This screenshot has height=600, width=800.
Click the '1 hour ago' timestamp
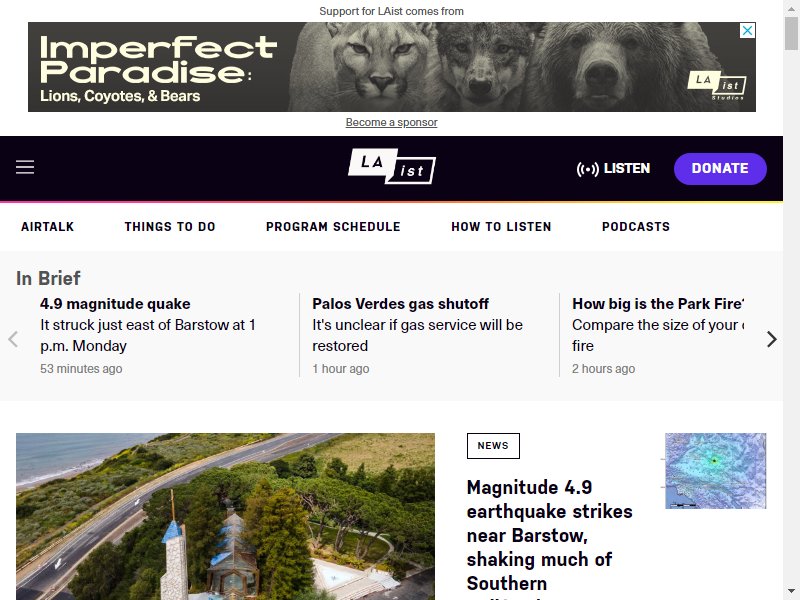coord(341,369)
